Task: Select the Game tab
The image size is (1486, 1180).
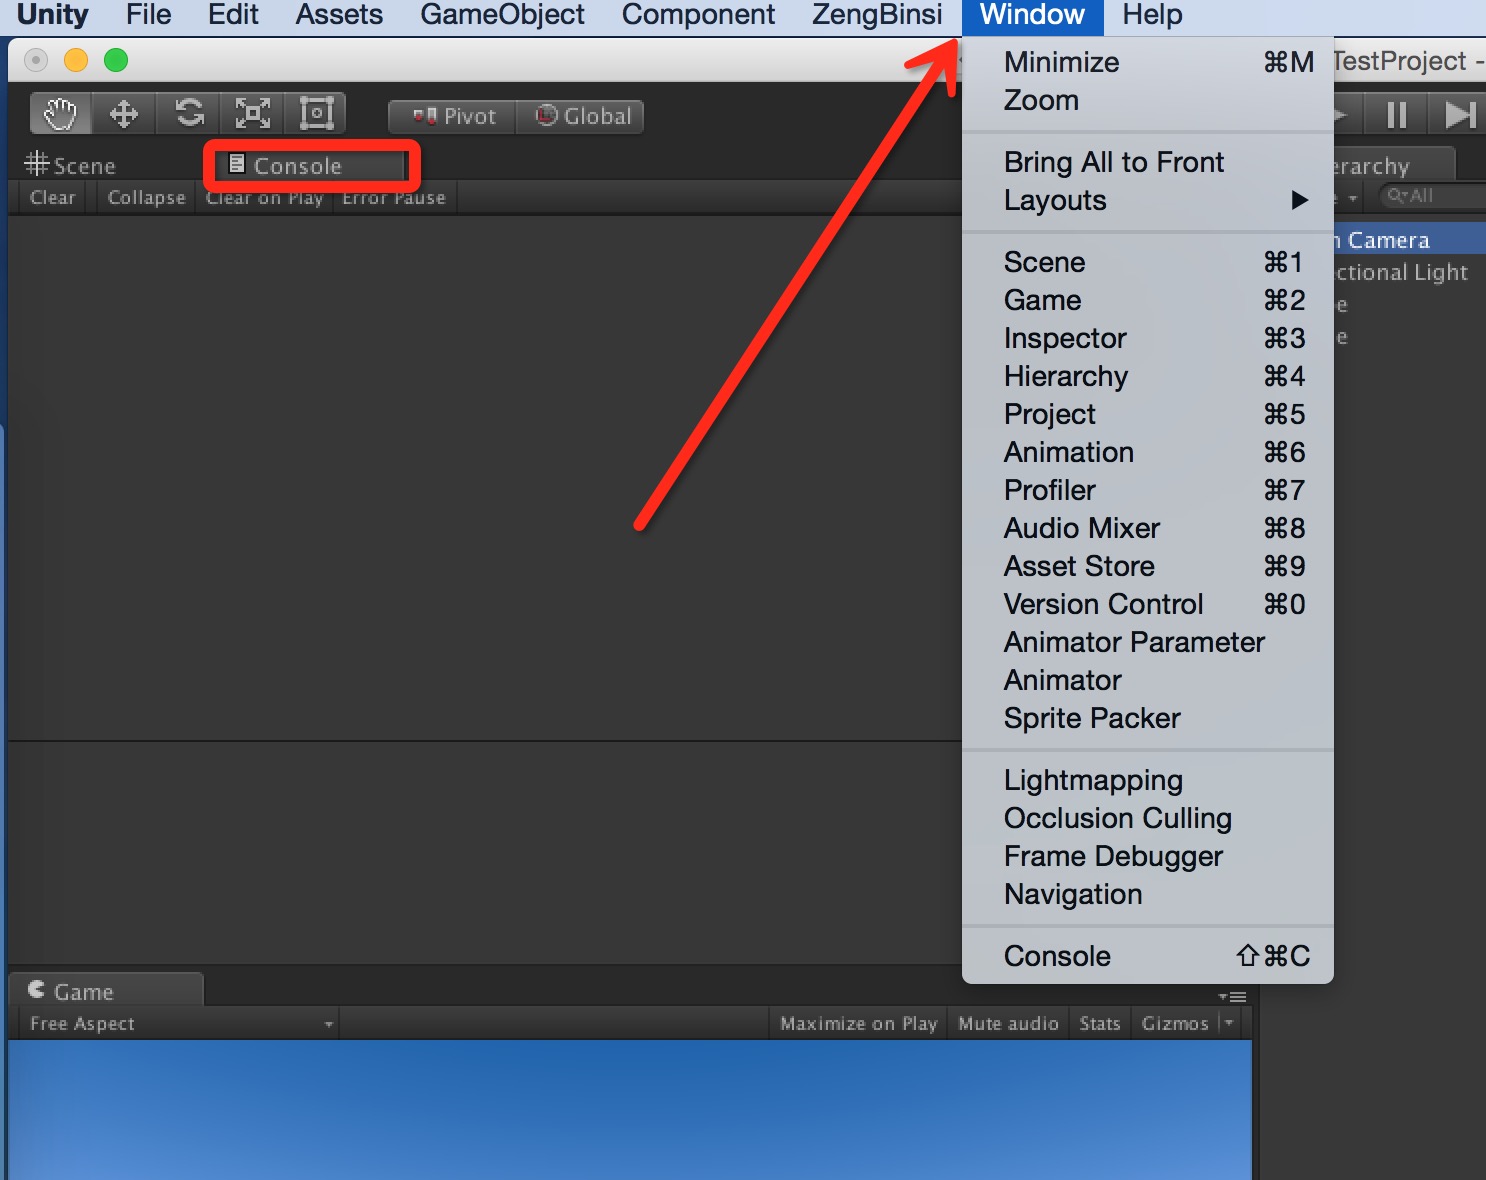Action: point(105,990)
